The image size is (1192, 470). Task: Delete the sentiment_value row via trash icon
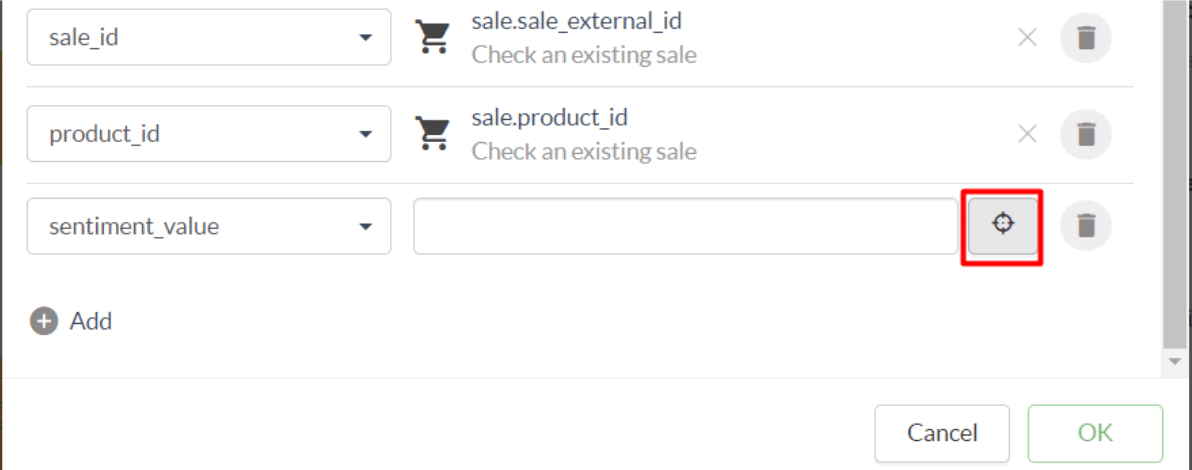pos(1086,226)
